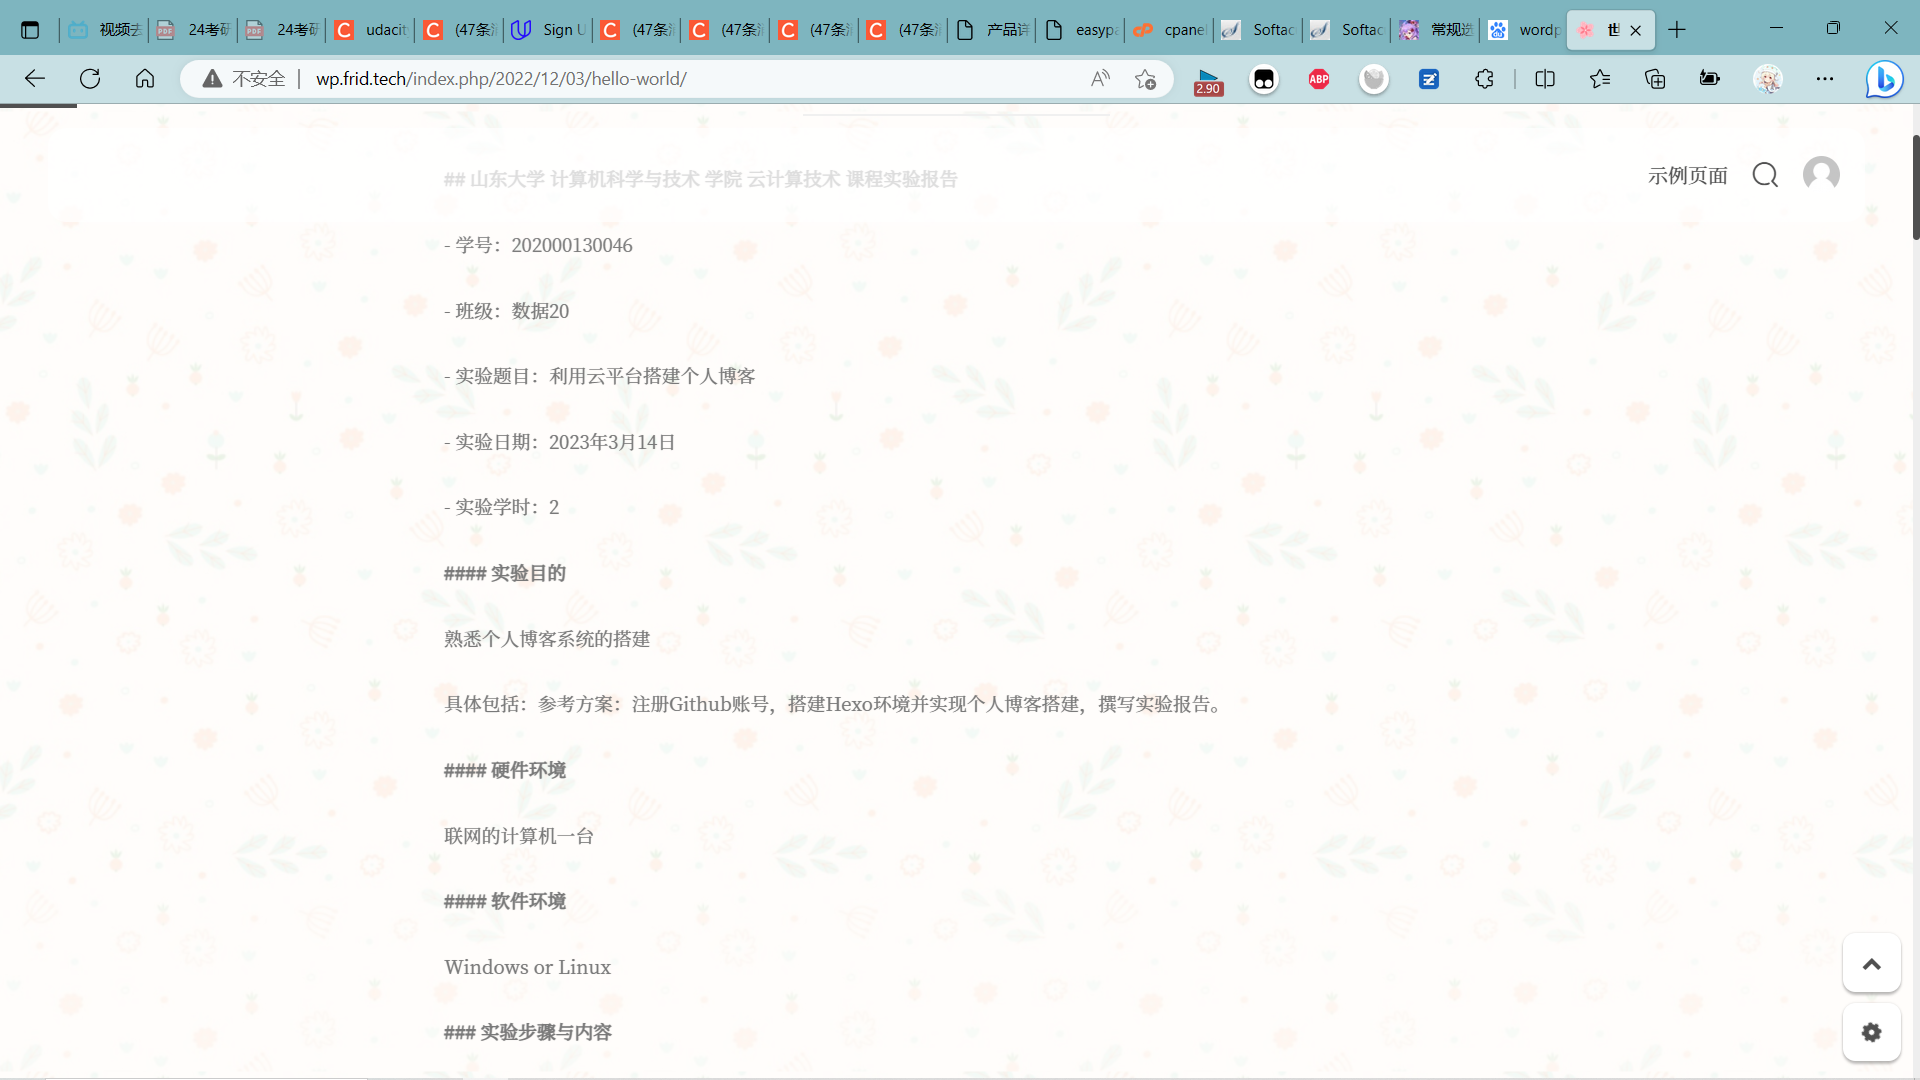Click the back navigation arrow
The height and width of the screenshot is (1080, 1920).
(35, 79)
